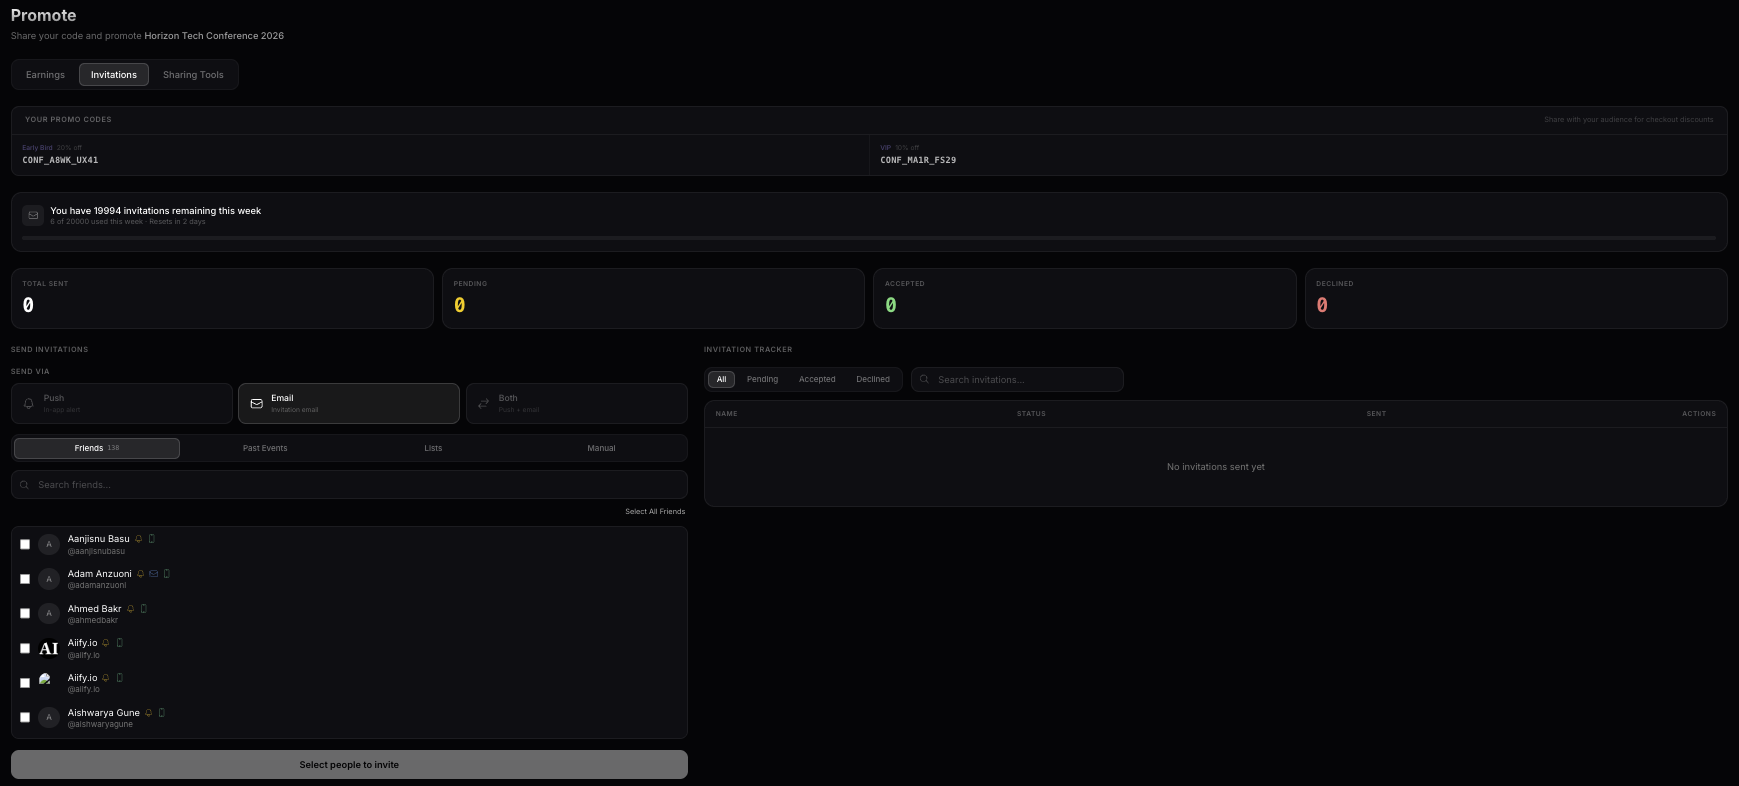This screenshot has height=786, width=1739.
Task: Click the weekly invitations usage progress bar
Action: 868,238
